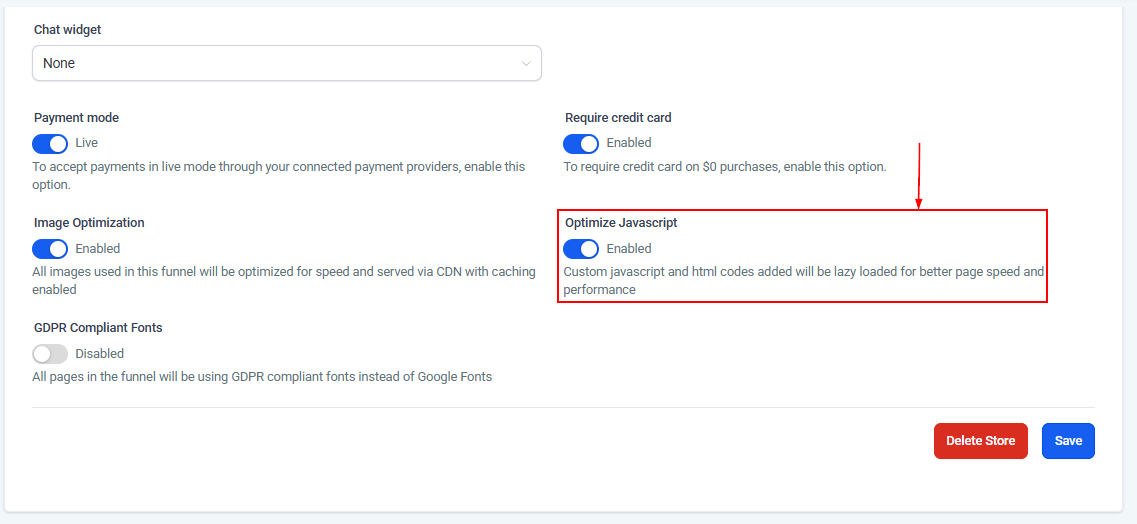
Task: Click the "Payment mode" heading
Action: click(x=76, y=118)
